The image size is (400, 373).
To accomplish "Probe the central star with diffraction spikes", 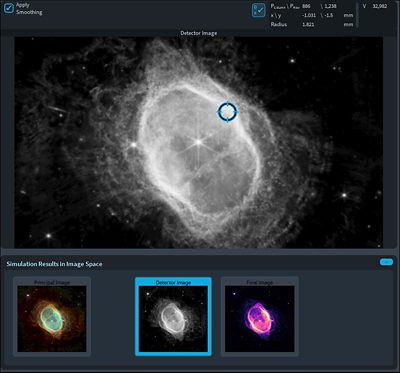I will tap(199, 142).
